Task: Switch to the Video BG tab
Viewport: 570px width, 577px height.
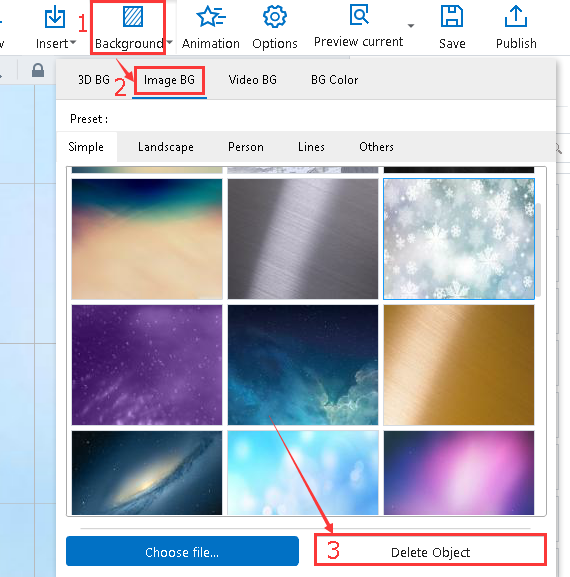Action: 252,80
